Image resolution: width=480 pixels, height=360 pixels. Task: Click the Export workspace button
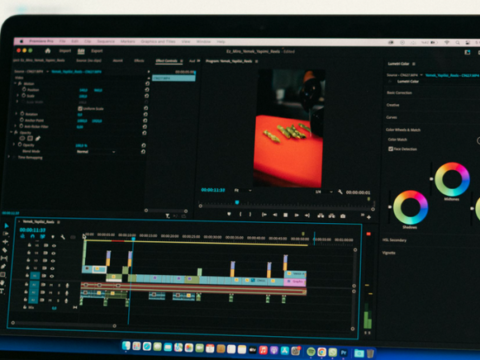[97, 51]
